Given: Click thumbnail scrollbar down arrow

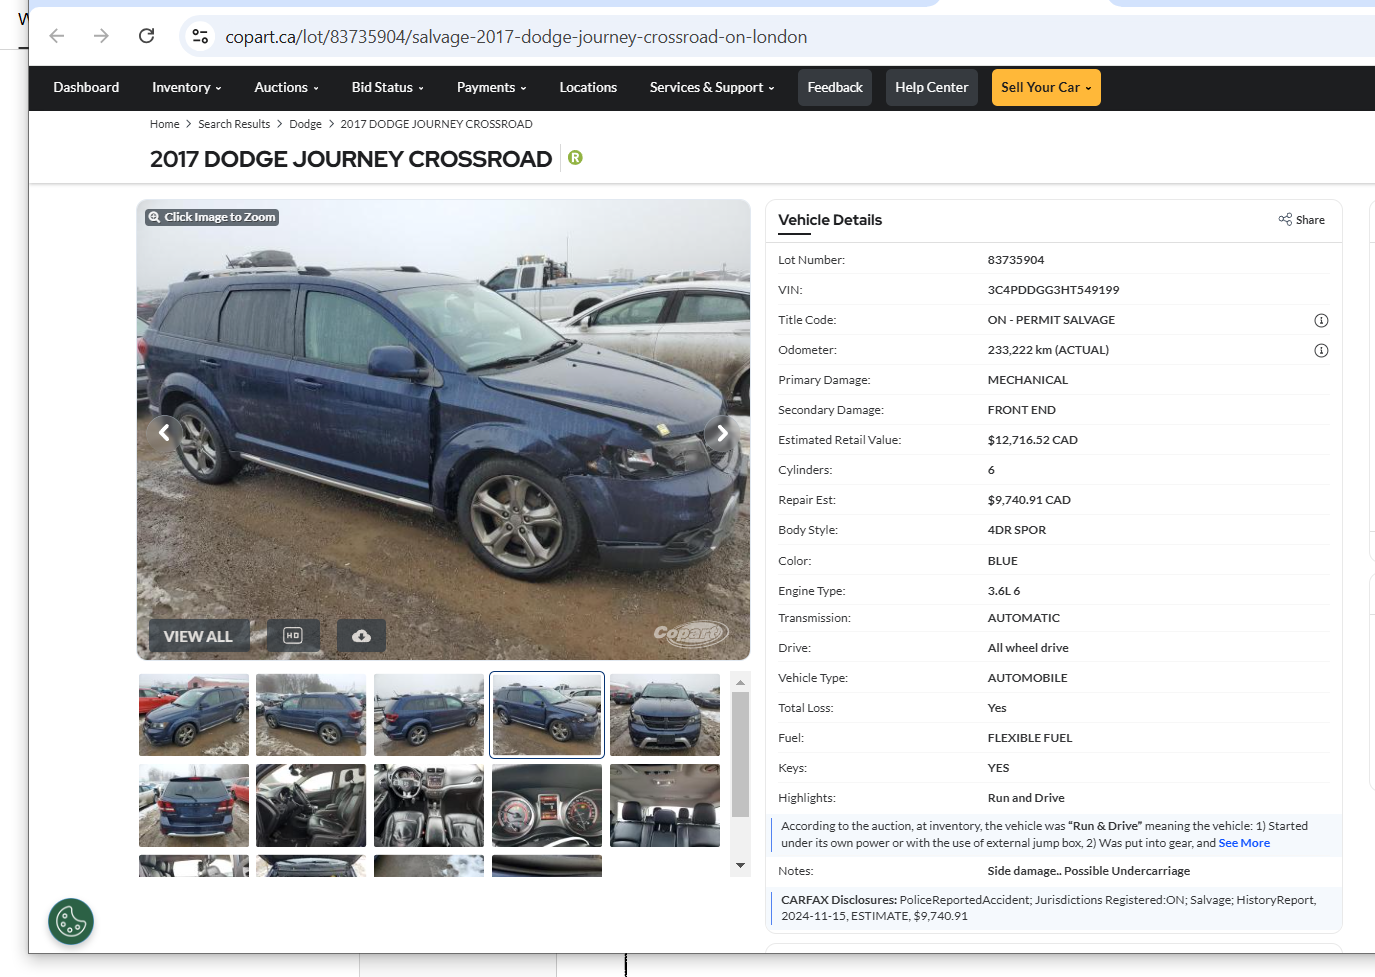Looking at the screenshot, I should coord(740,865).
